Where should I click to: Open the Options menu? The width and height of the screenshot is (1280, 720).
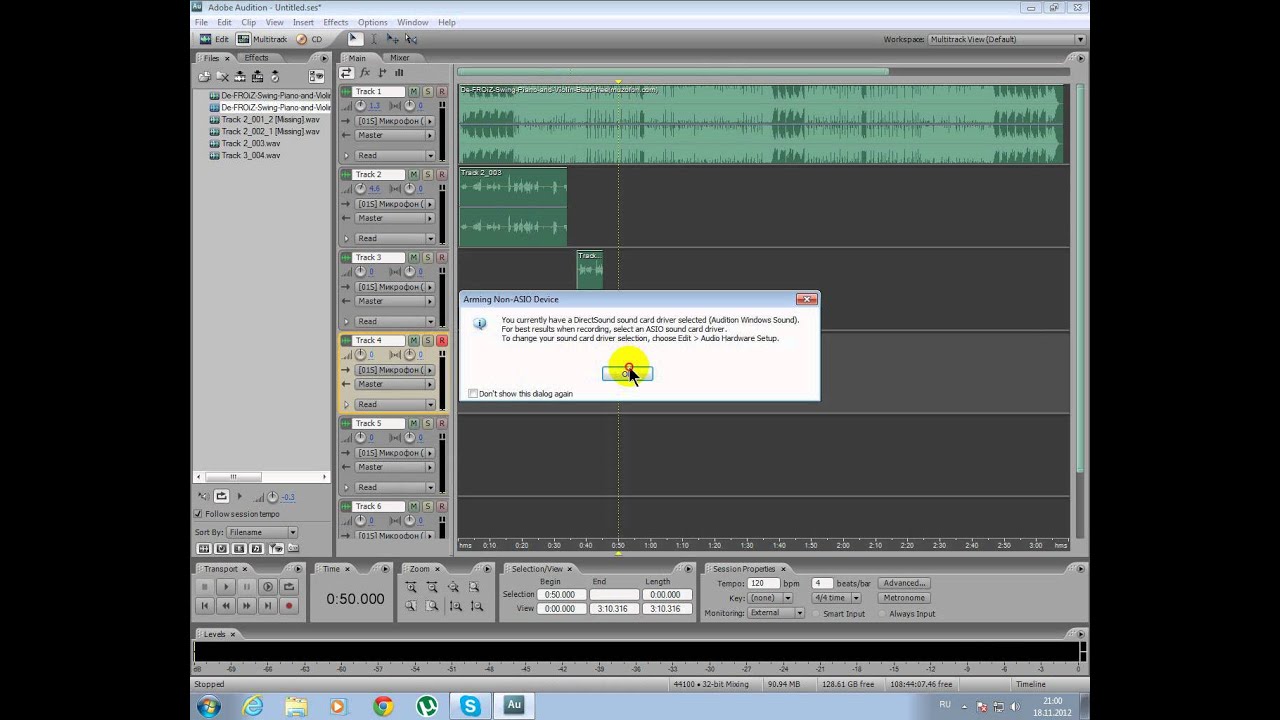[x=372, y=22]
